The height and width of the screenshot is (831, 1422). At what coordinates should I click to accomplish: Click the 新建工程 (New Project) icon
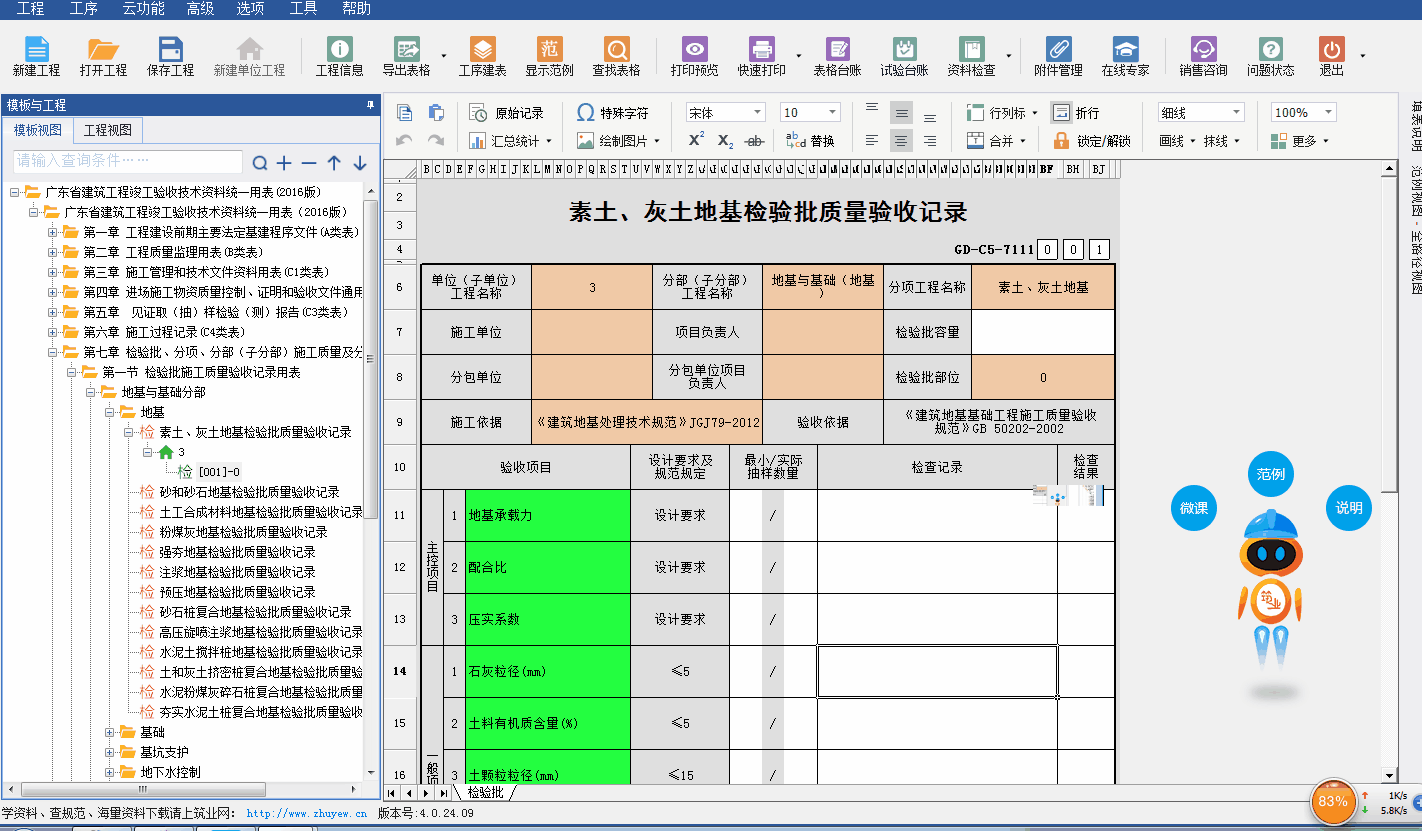coord(36,56)
